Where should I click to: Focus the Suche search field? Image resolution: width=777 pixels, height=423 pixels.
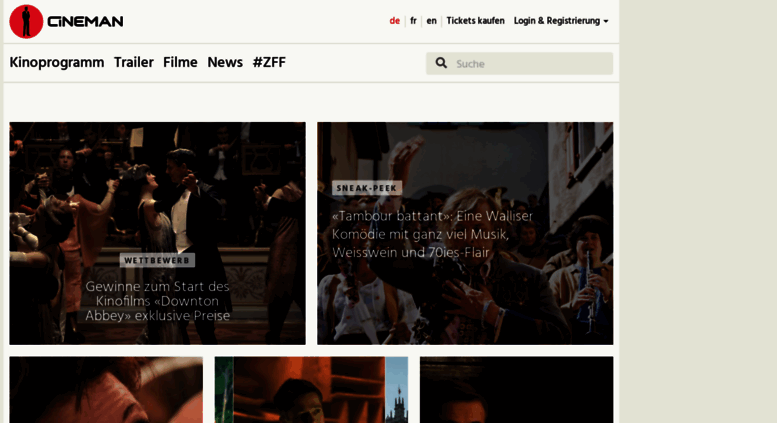point(519,63)
